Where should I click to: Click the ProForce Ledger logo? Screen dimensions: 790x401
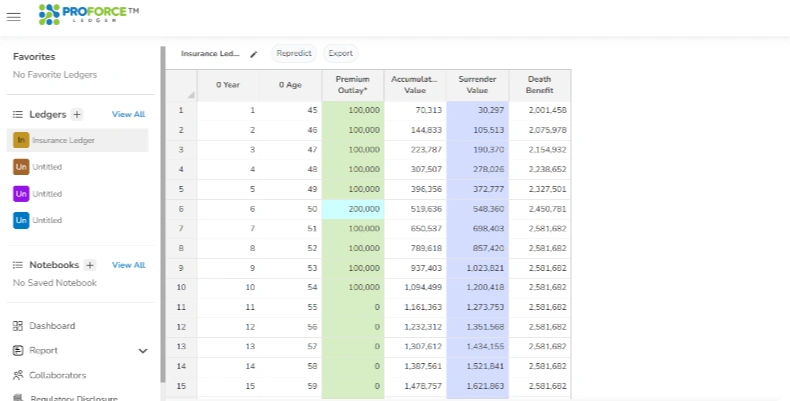point(89,15)
